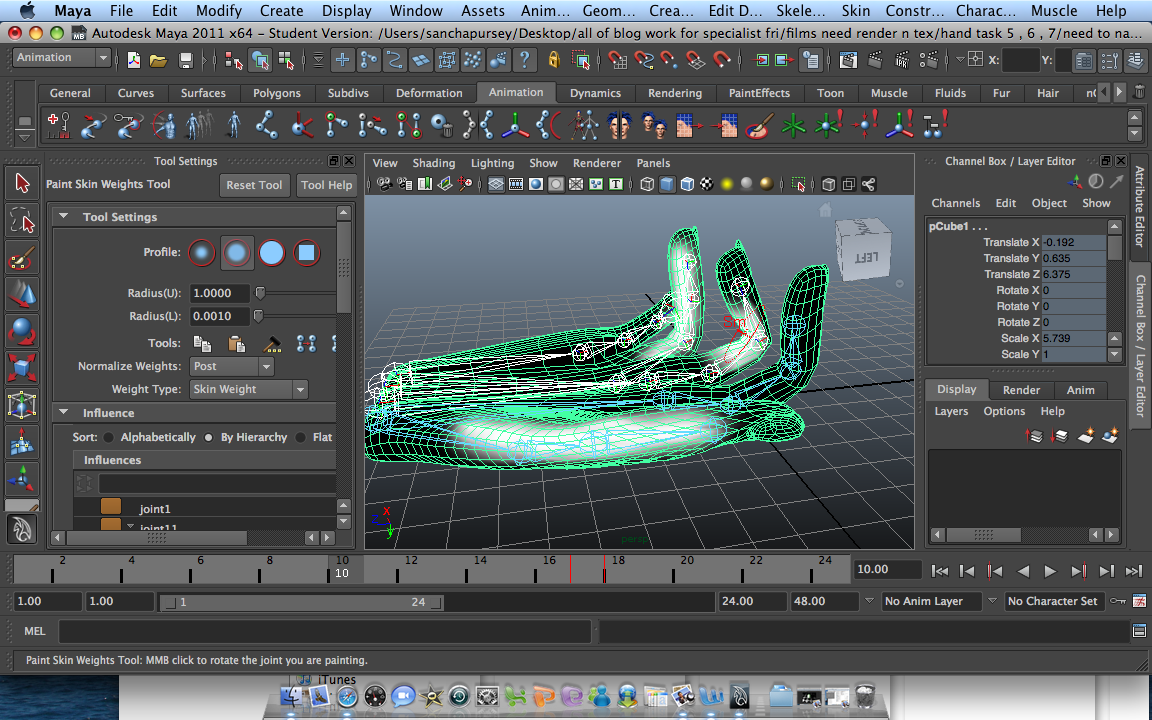
Task: Click the open scene folder icon
Action: 158,60
